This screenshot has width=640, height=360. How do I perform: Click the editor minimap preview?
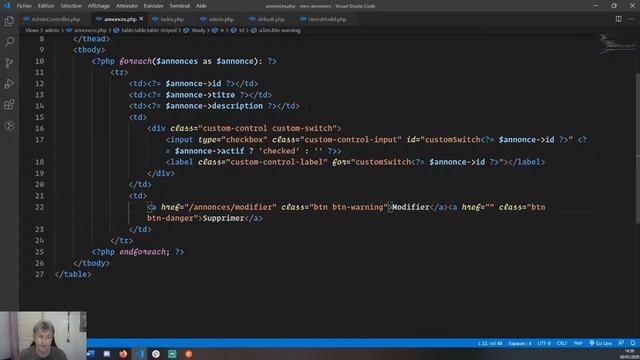click(x=616, y=44)
